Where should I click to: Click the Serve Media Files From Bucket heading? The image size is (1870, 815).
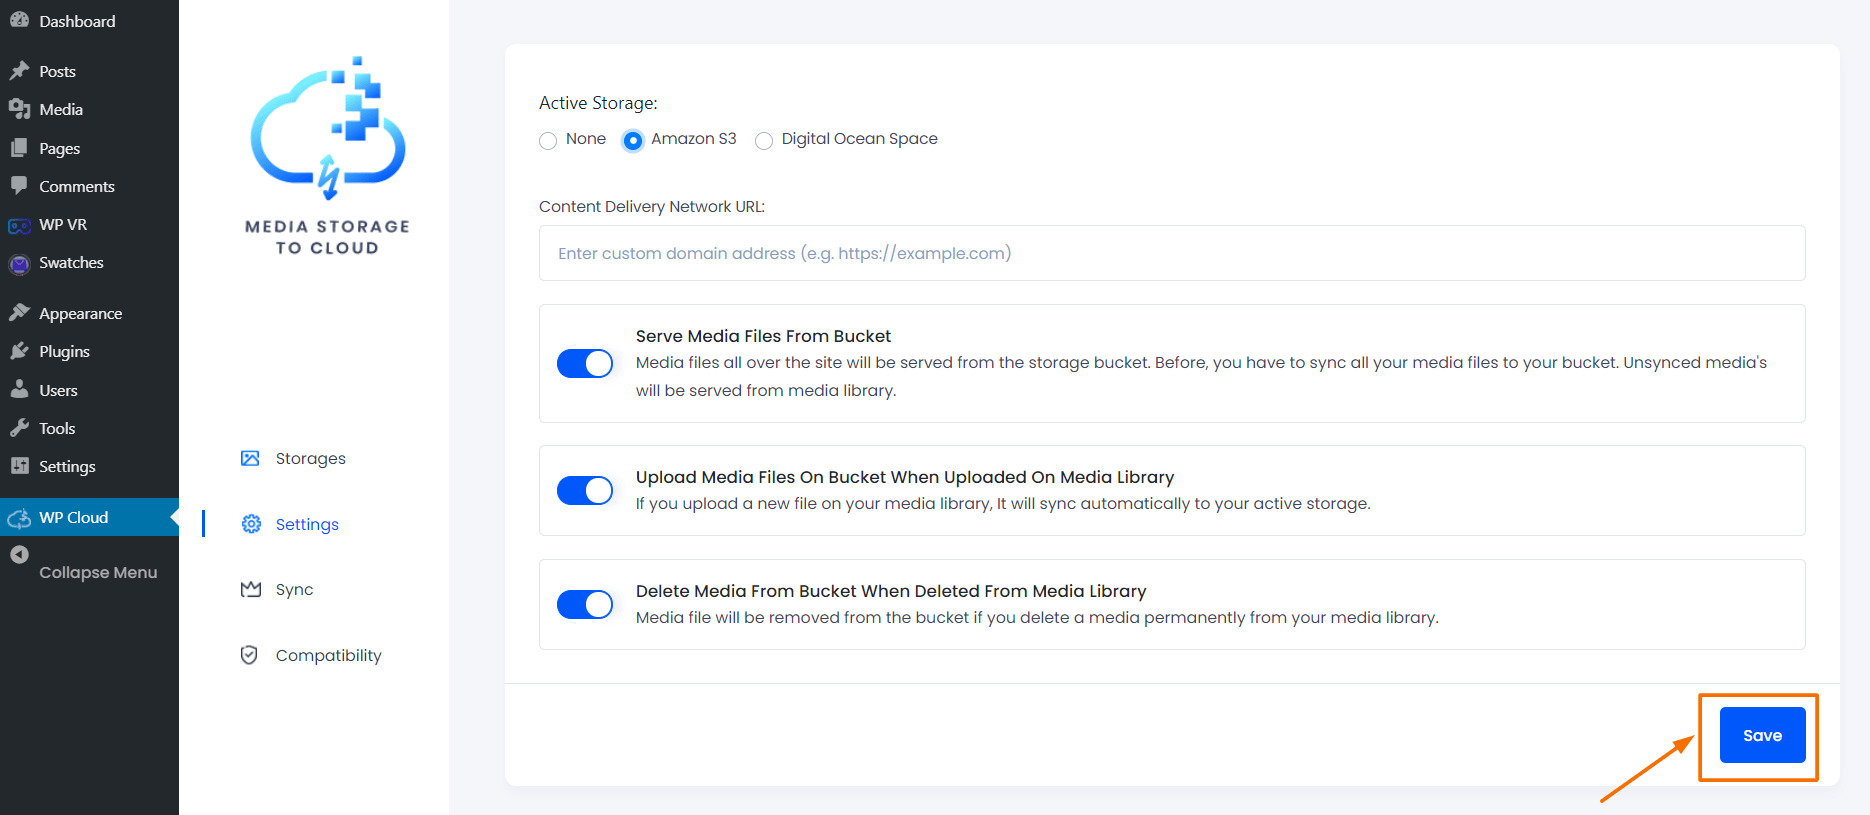click(763, 336)
